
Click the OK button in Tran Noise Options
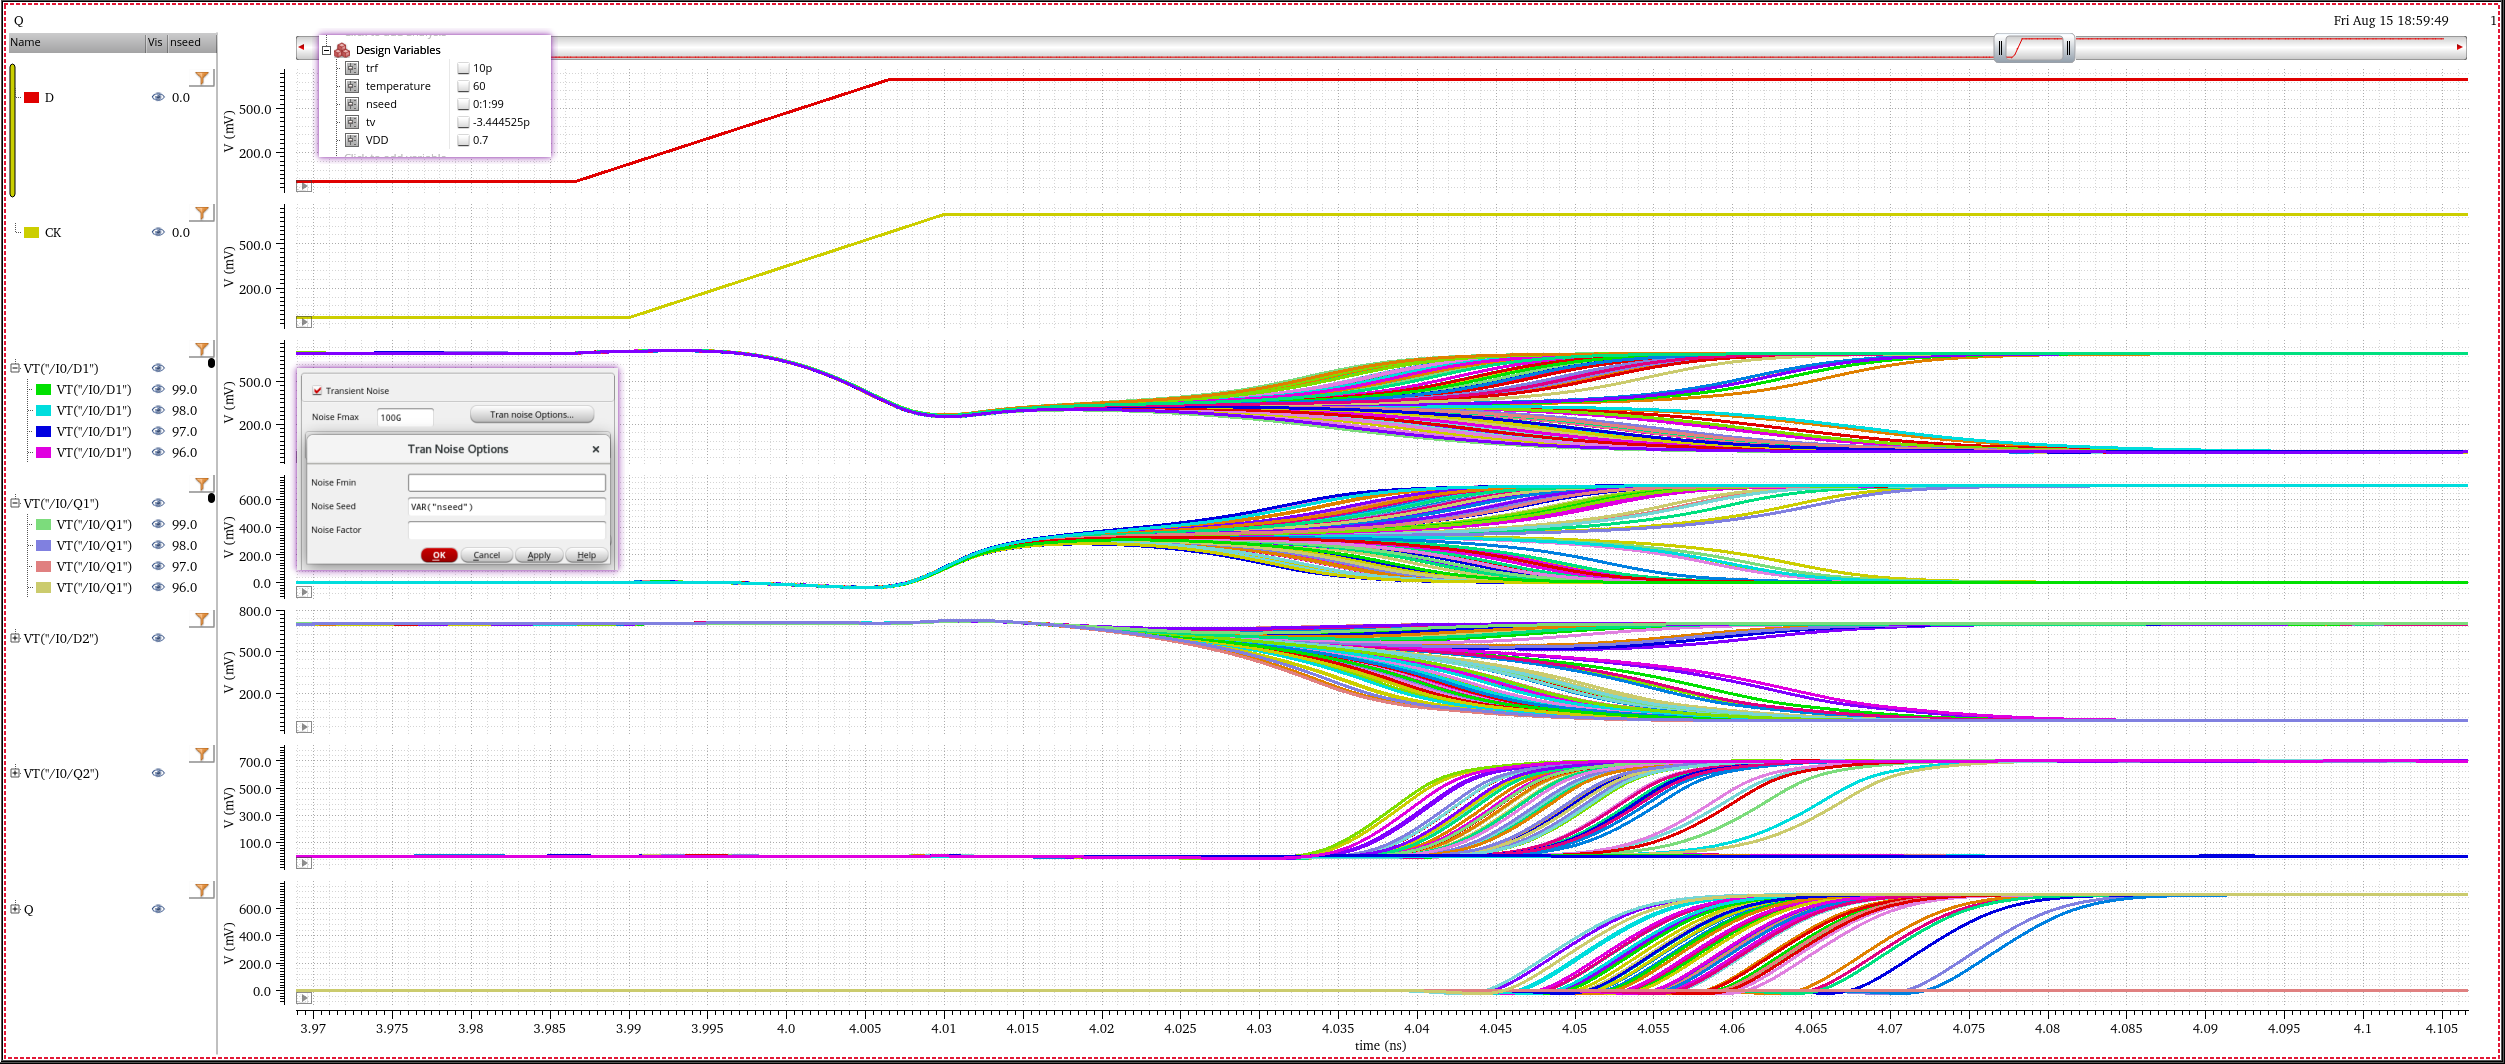[439, 555]
